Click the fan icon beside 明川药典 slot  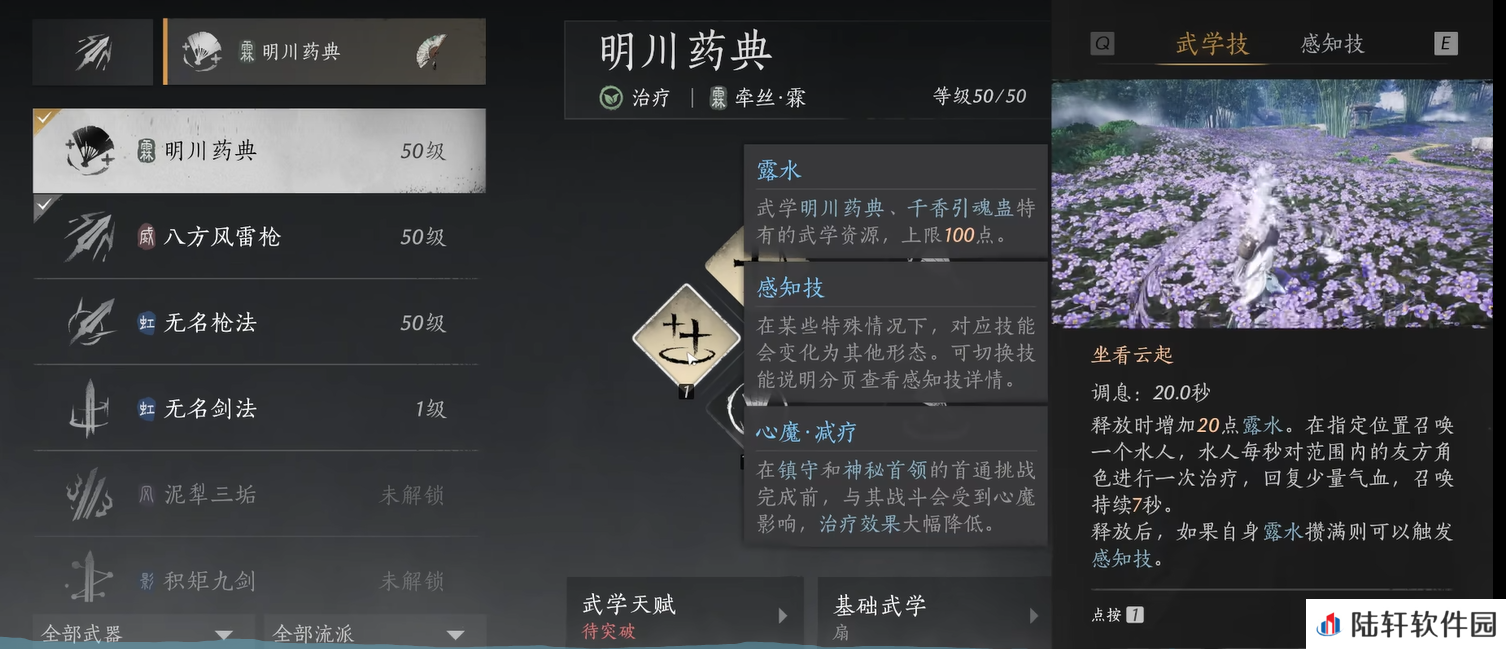coord(431,51)
